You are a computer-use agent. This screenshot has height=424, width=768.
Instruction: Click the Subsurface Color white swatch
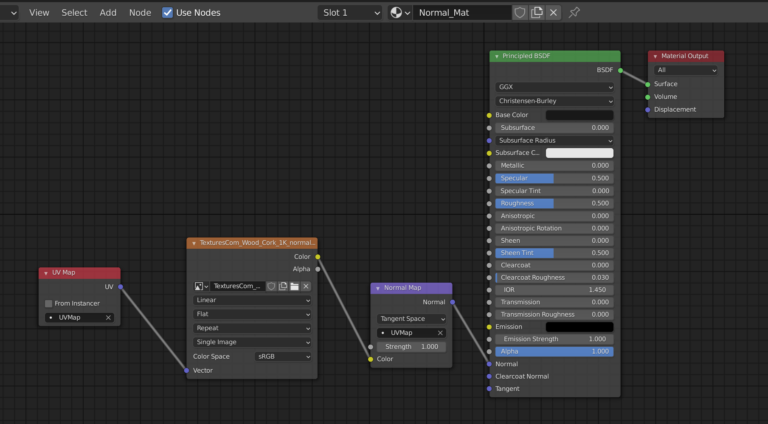coord(579,153)
